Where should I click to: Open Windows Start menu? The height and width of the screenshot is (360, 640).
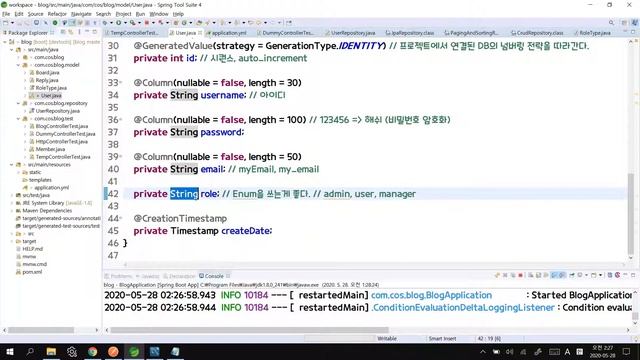[10, 351]
